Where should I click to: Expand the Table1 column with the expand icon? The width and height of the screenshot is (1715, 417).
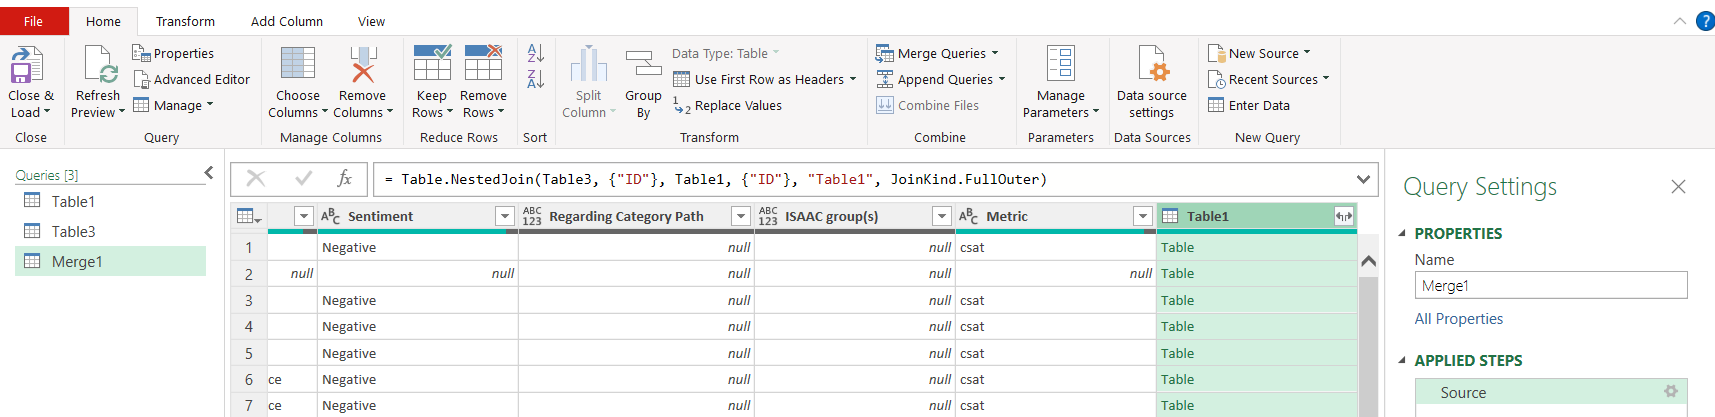[1343, 216]
